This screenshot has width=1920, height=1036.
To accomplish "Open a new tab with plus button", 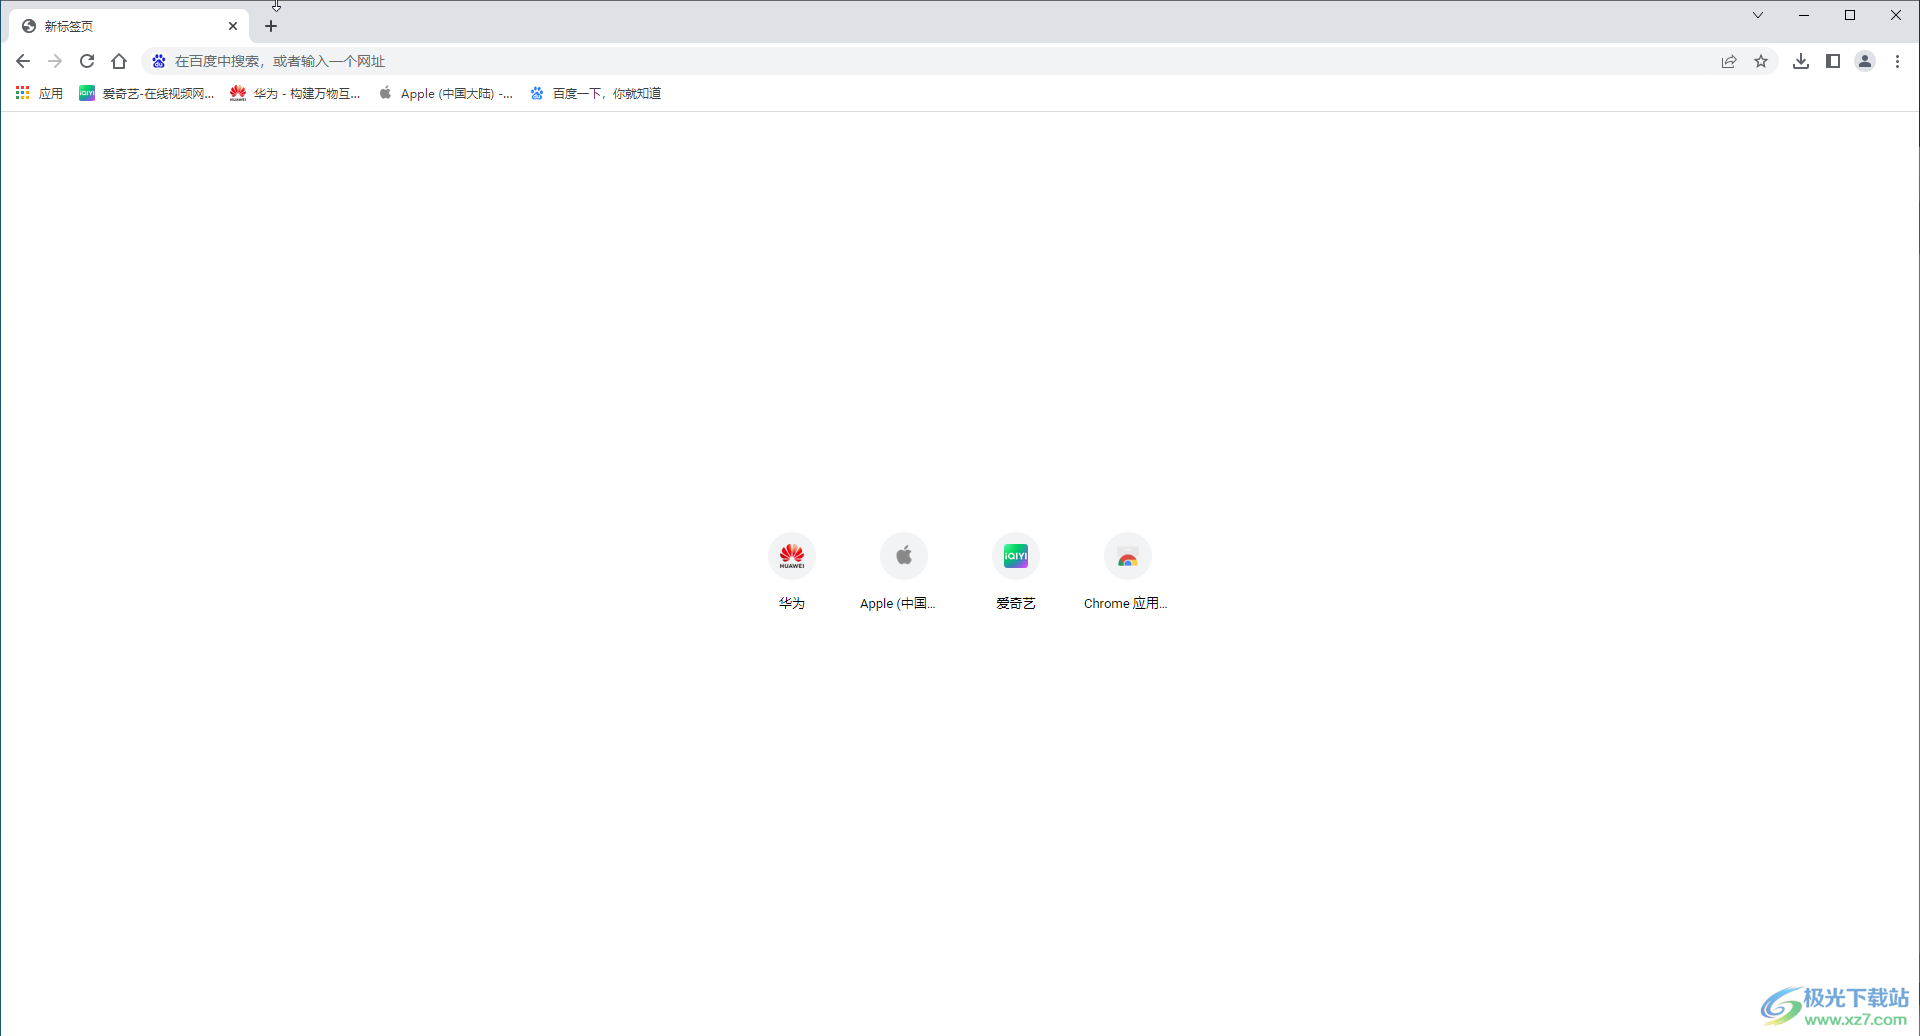I will tap(271, 26).
